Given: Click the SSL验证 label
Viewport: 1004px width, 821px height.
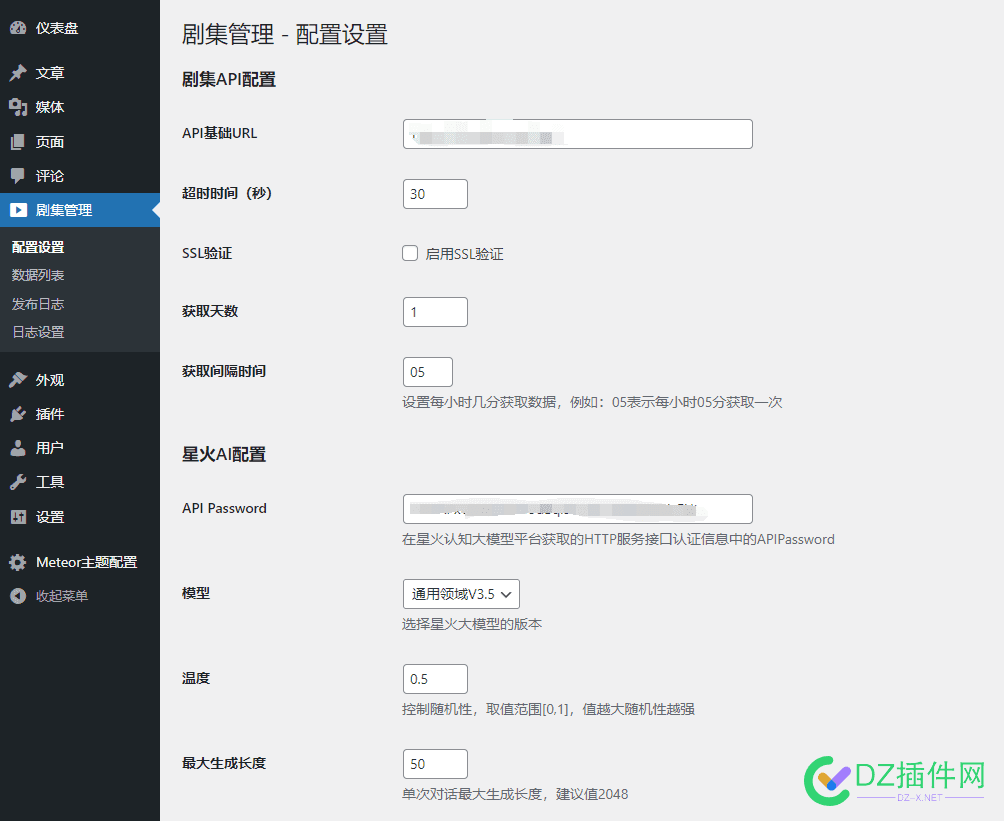Looking at the screenshot, I should [x=207, y=253].
